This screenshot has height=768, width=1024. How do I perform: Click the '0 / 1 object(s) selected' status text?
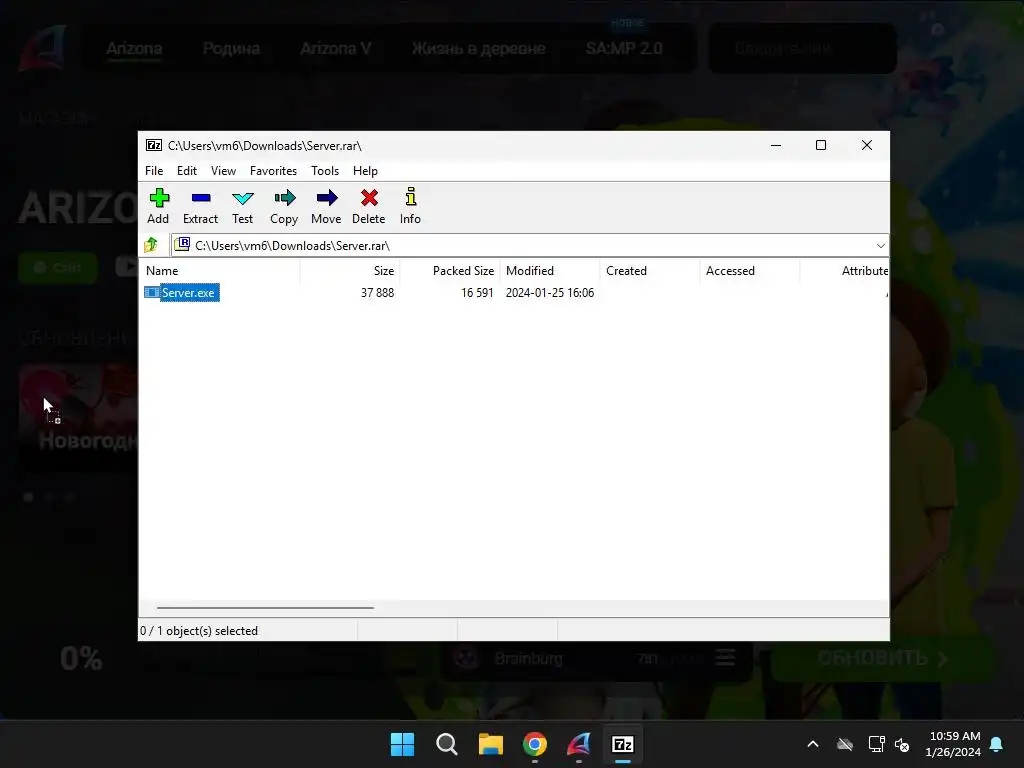[x=199, y=631]
